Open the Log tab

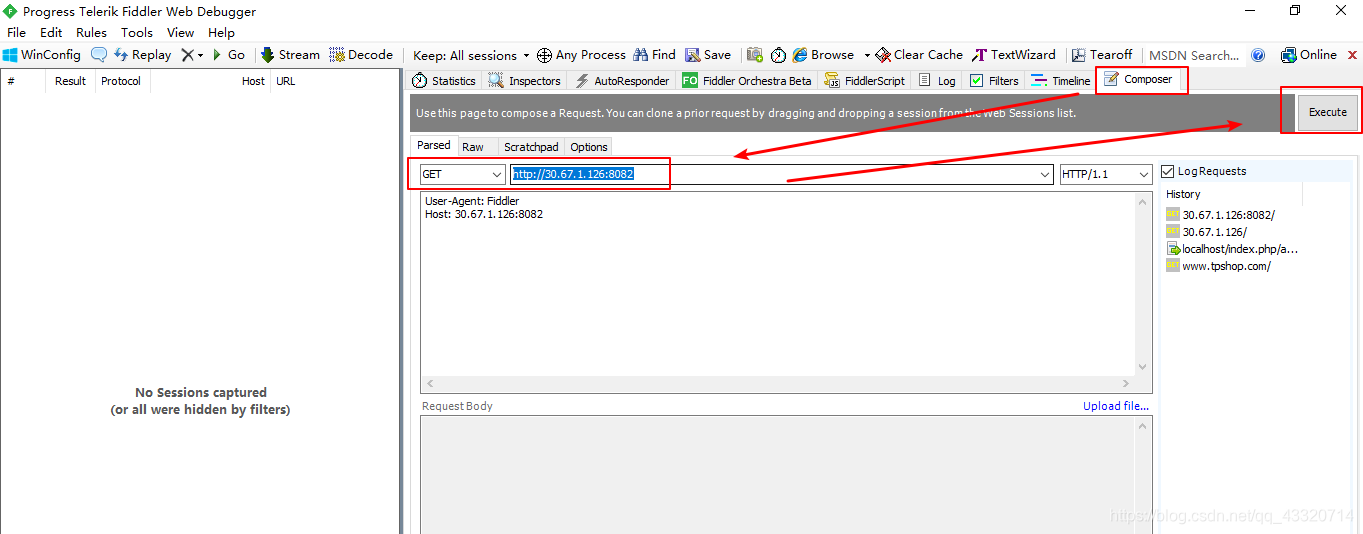click(x=937, y=81)
